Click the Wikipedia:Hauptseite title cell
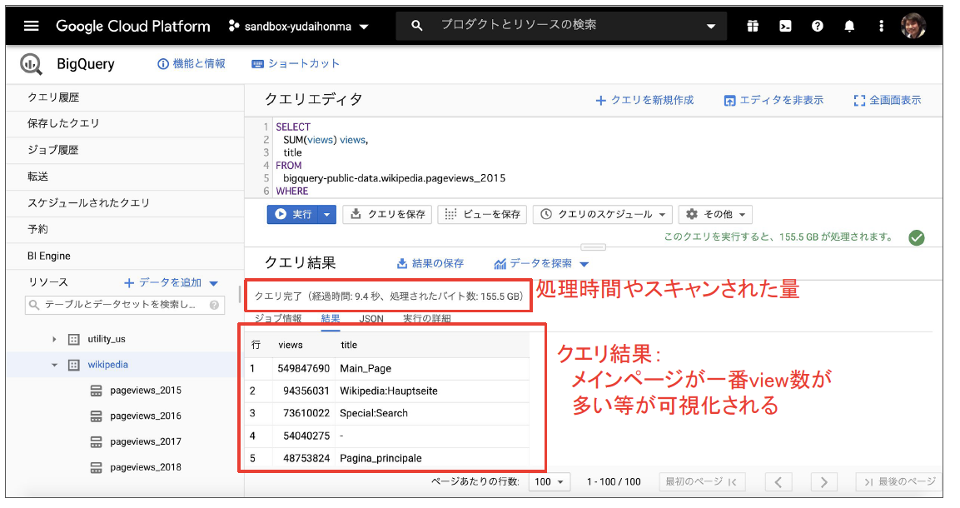This screenshot has width=960, height=508. pyautogui.click(x=389, y=391)
